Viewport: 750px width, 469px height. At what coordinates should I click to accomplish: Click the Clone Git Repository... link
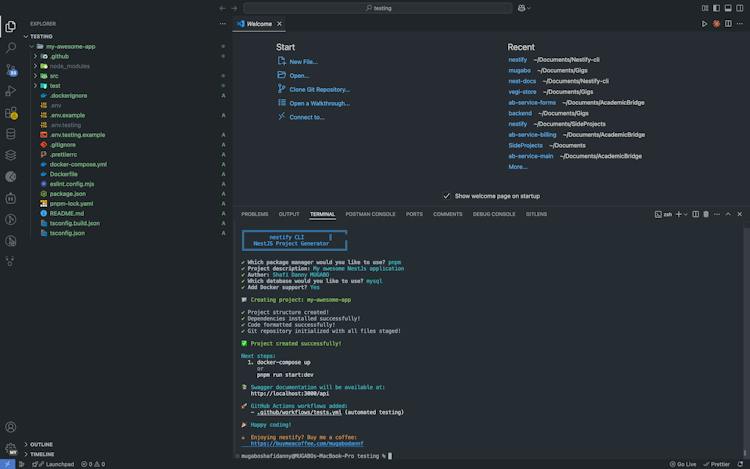click(320, 89)
